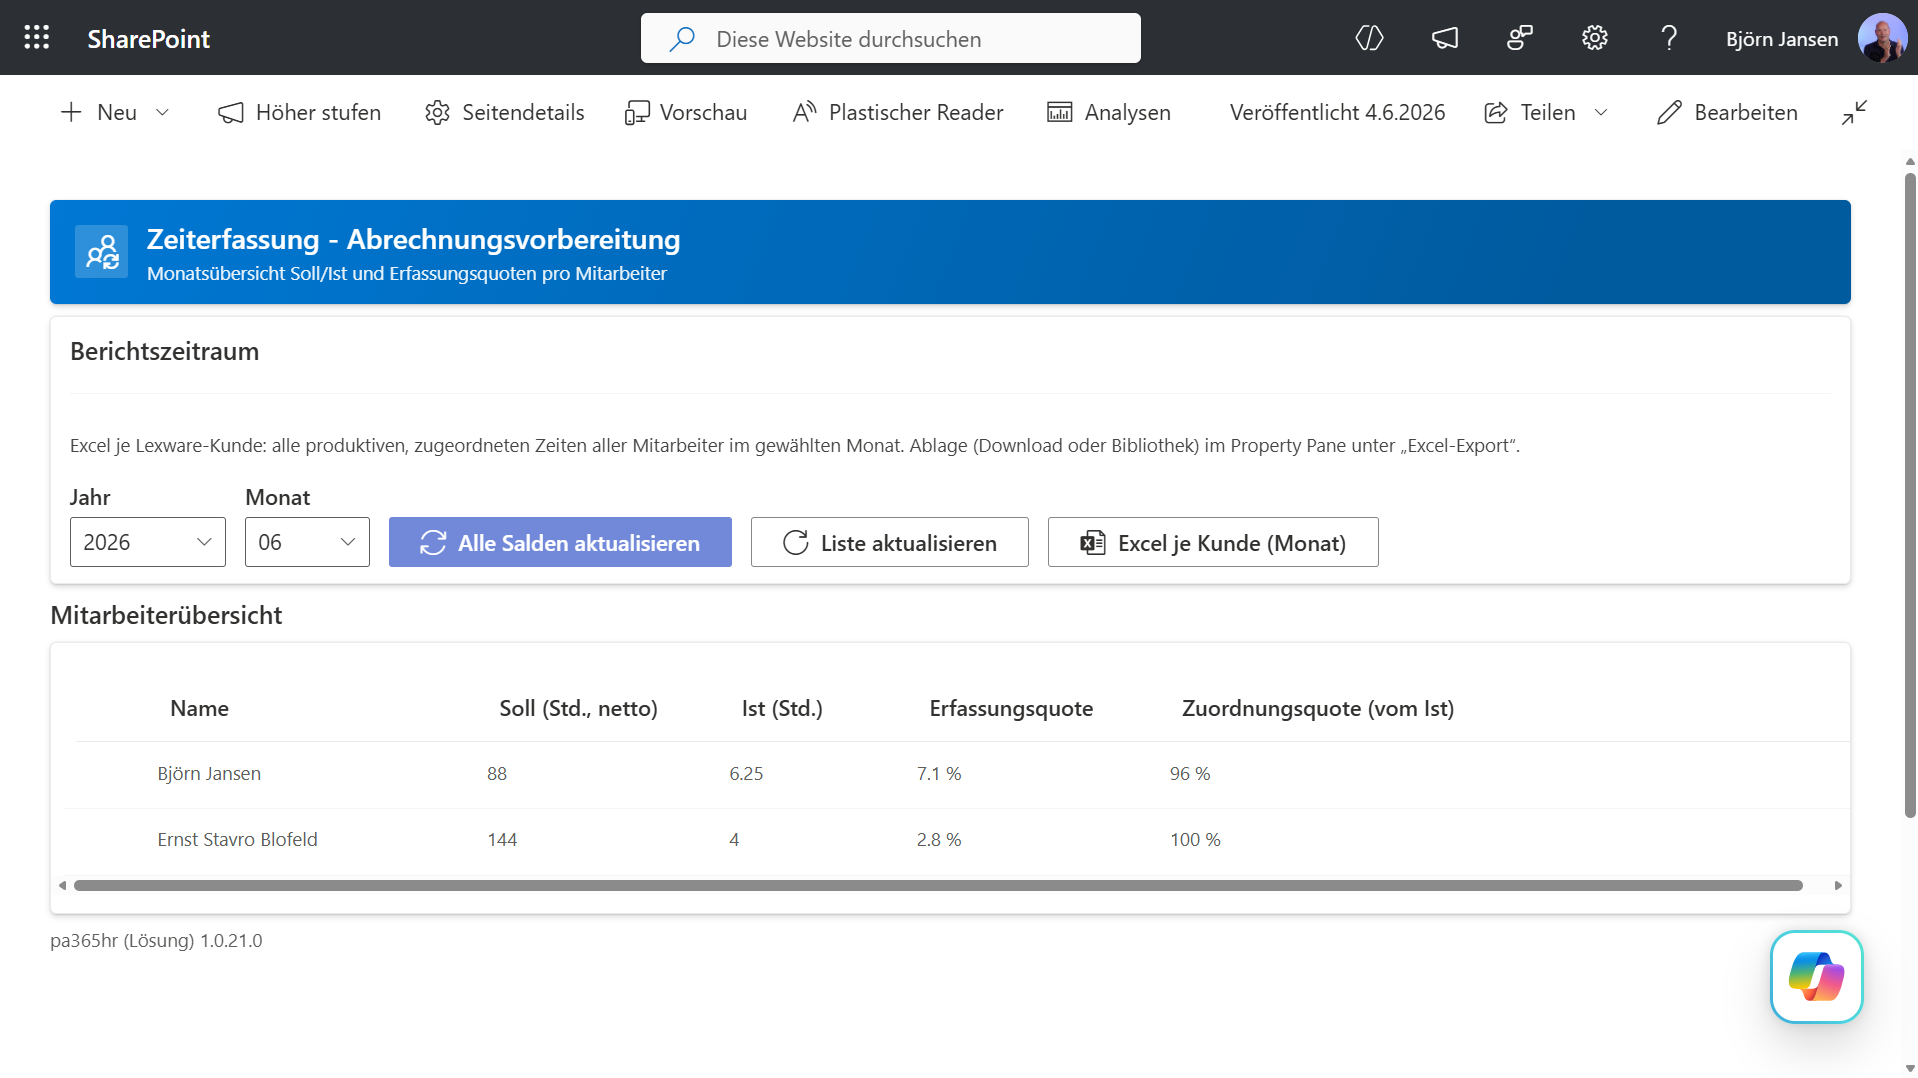This screenshot has width=1918, height=1078.
Task: Expand the Neu dropdown chevron
Action: [x=162, y=112]
